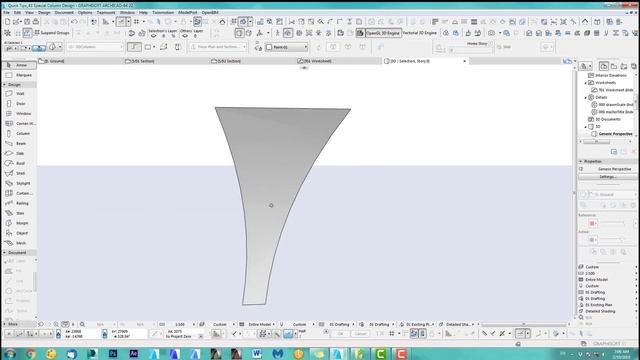Activate the Skylight tool

[x=19, y=183]
